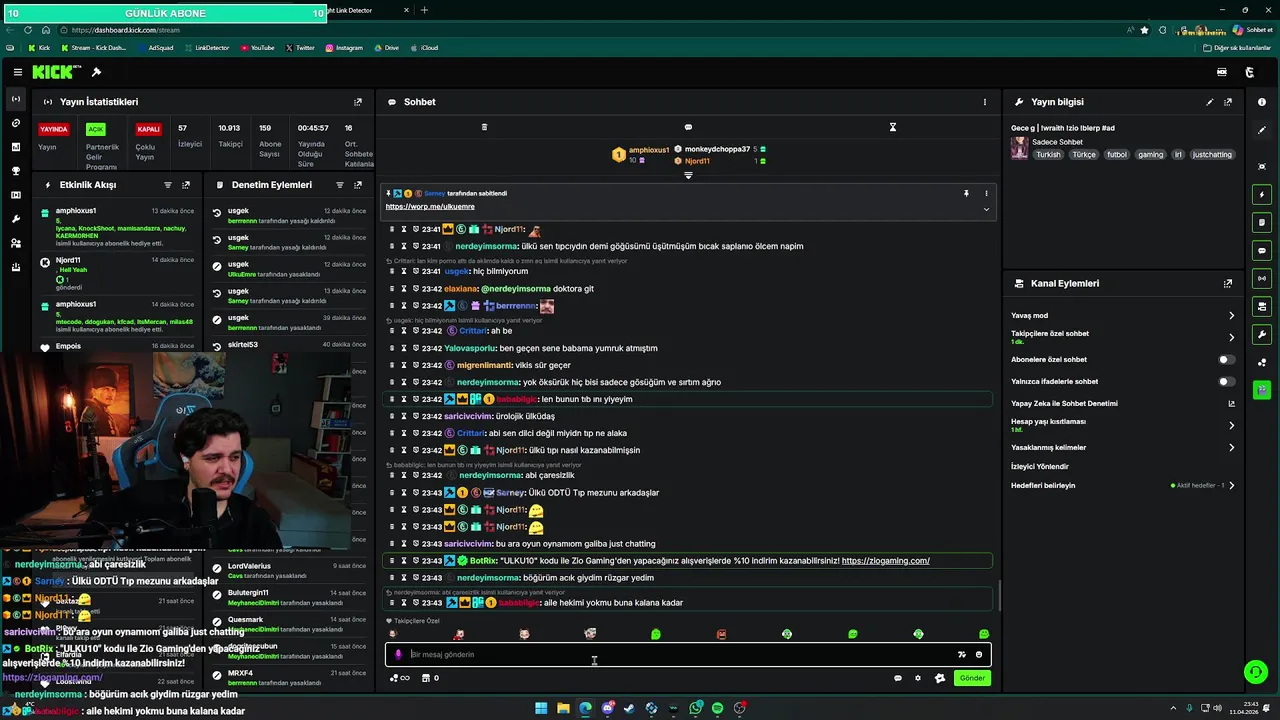Open WhatsApp from the Windows taskbar

696,708
